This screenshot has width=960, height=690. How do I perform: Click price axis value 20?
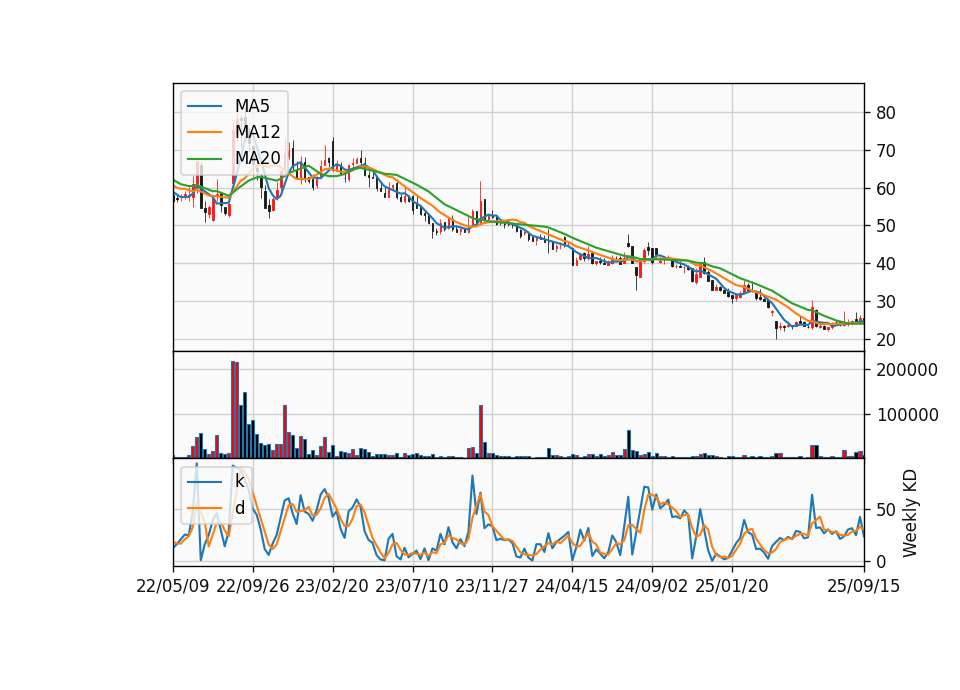point(886,340)
